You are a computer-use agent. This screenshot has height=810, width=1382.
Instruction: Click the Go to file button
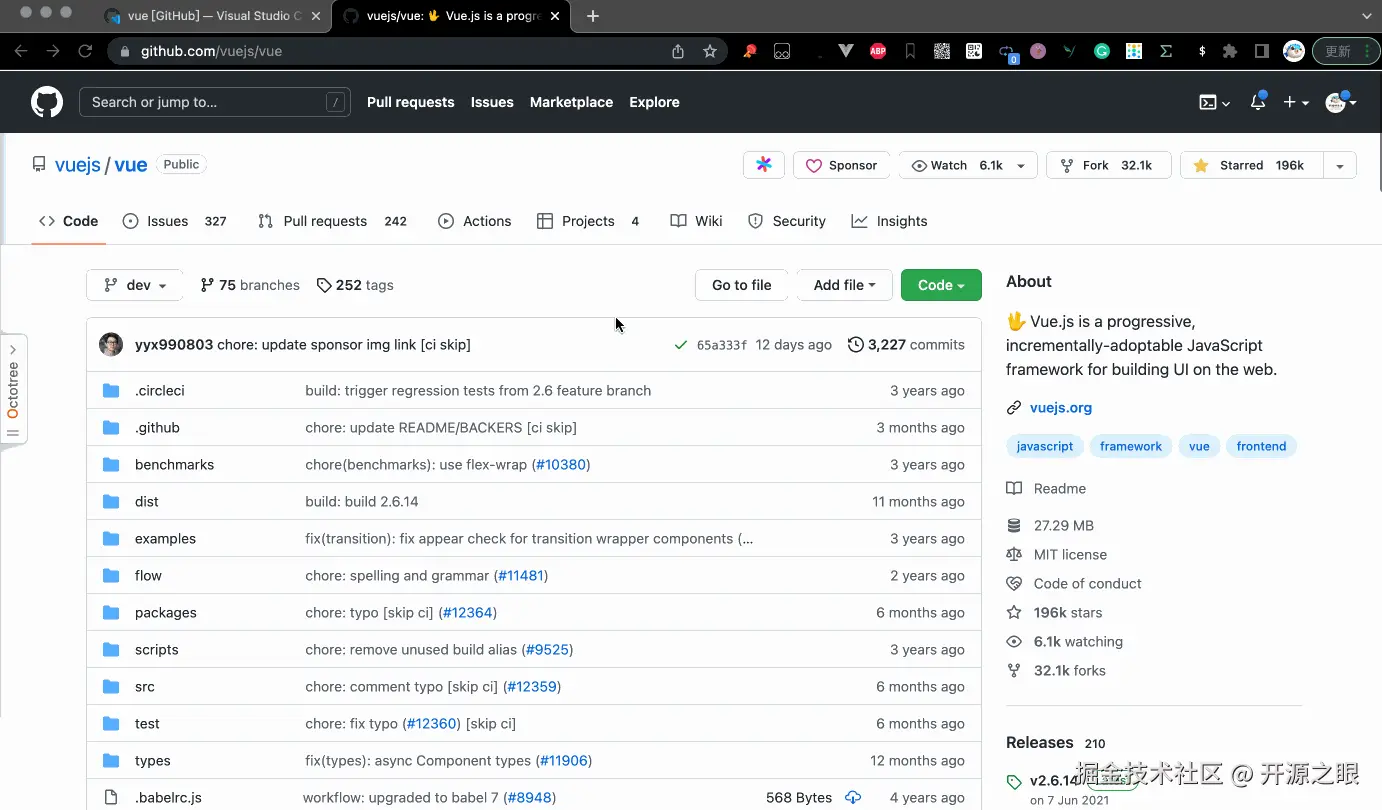(740, 285)
